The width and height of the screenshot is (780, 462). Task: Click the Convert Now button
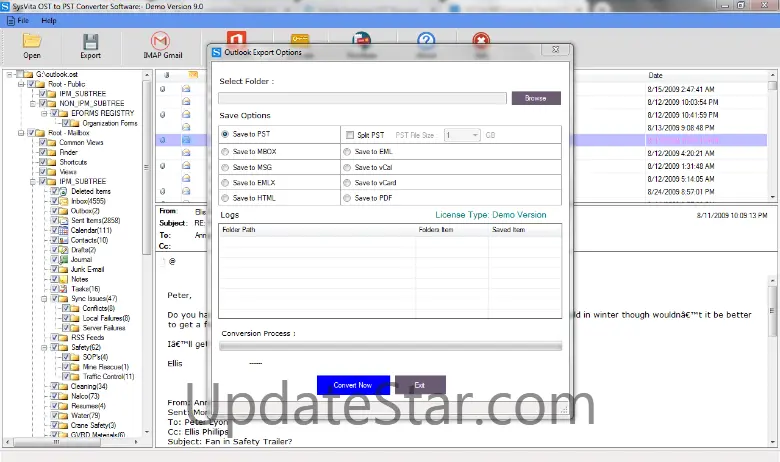(353, 385)
